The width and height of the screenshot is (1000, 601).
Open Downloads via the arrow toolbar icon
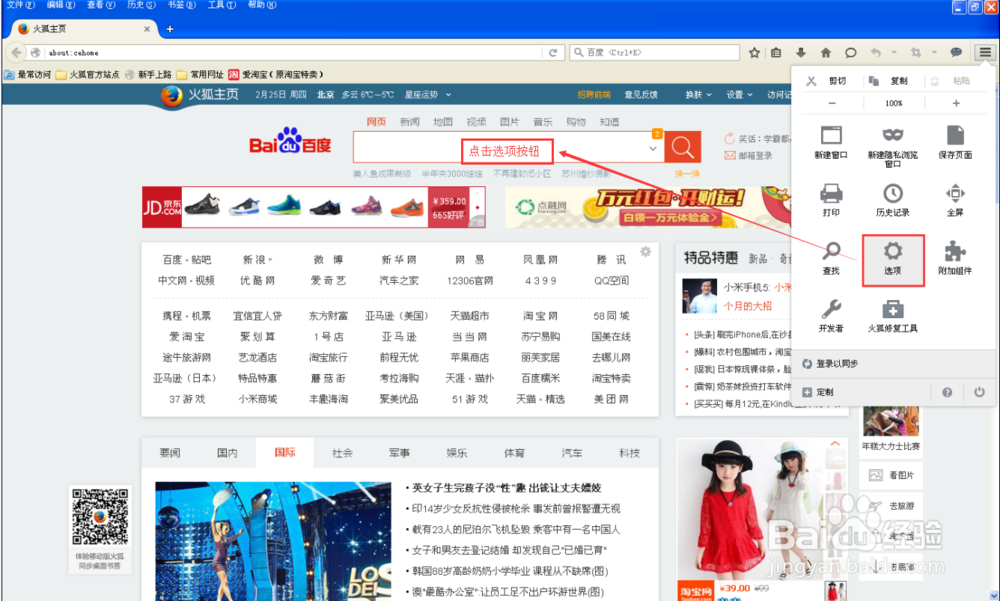[801, 52]
